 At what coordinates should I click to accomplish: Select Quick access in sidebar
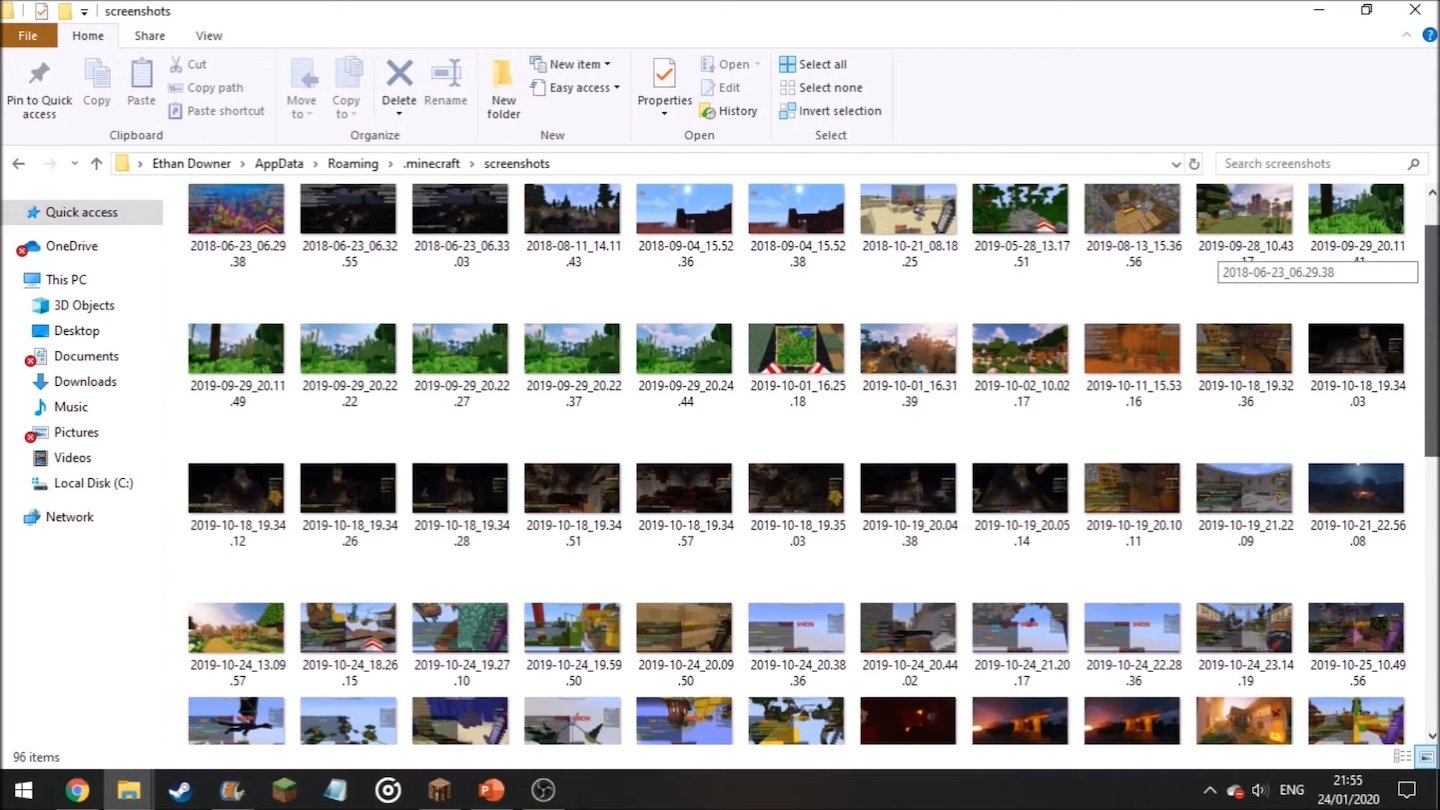[x=82, y=212]
